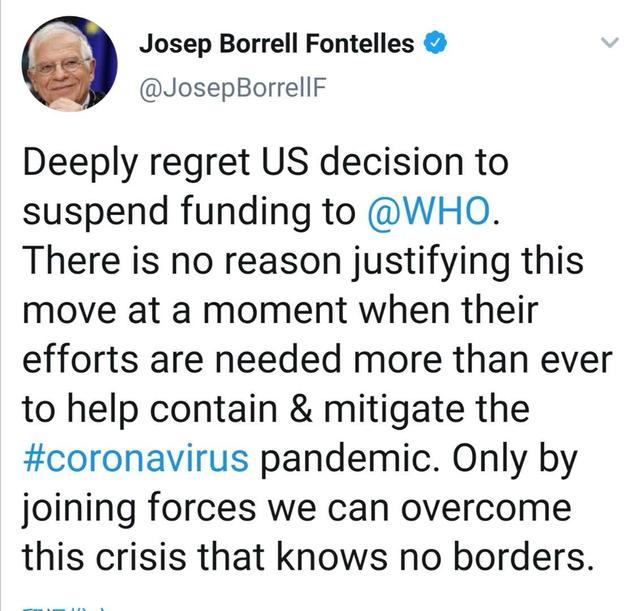Open the Josep Borrell Fontelles display name
Image resolution: width=640 pixels, height=611 pixels.
(x=277, y=44)
